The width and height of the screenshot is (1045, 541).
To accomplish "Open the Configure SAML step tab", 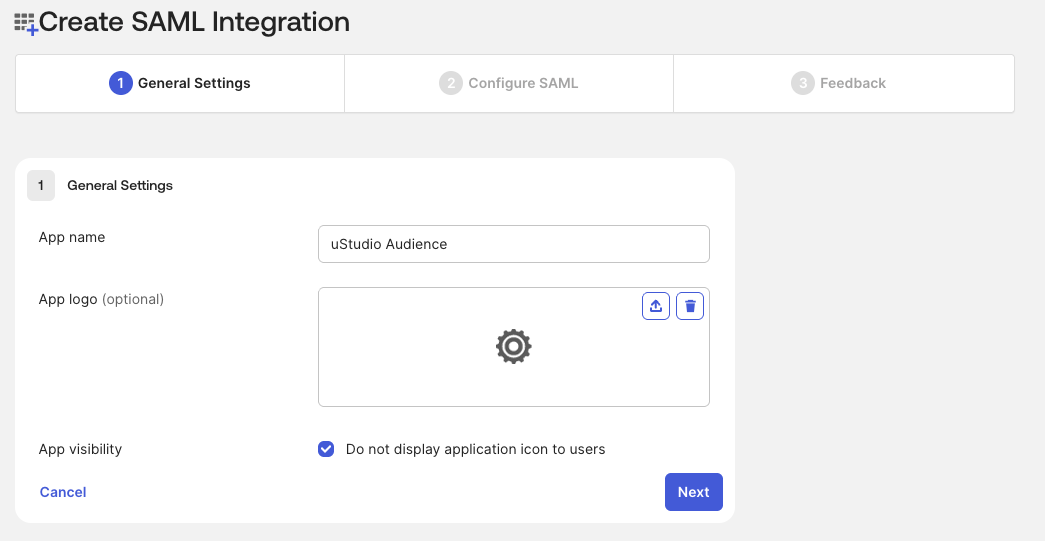I will [x=509, y=83].
